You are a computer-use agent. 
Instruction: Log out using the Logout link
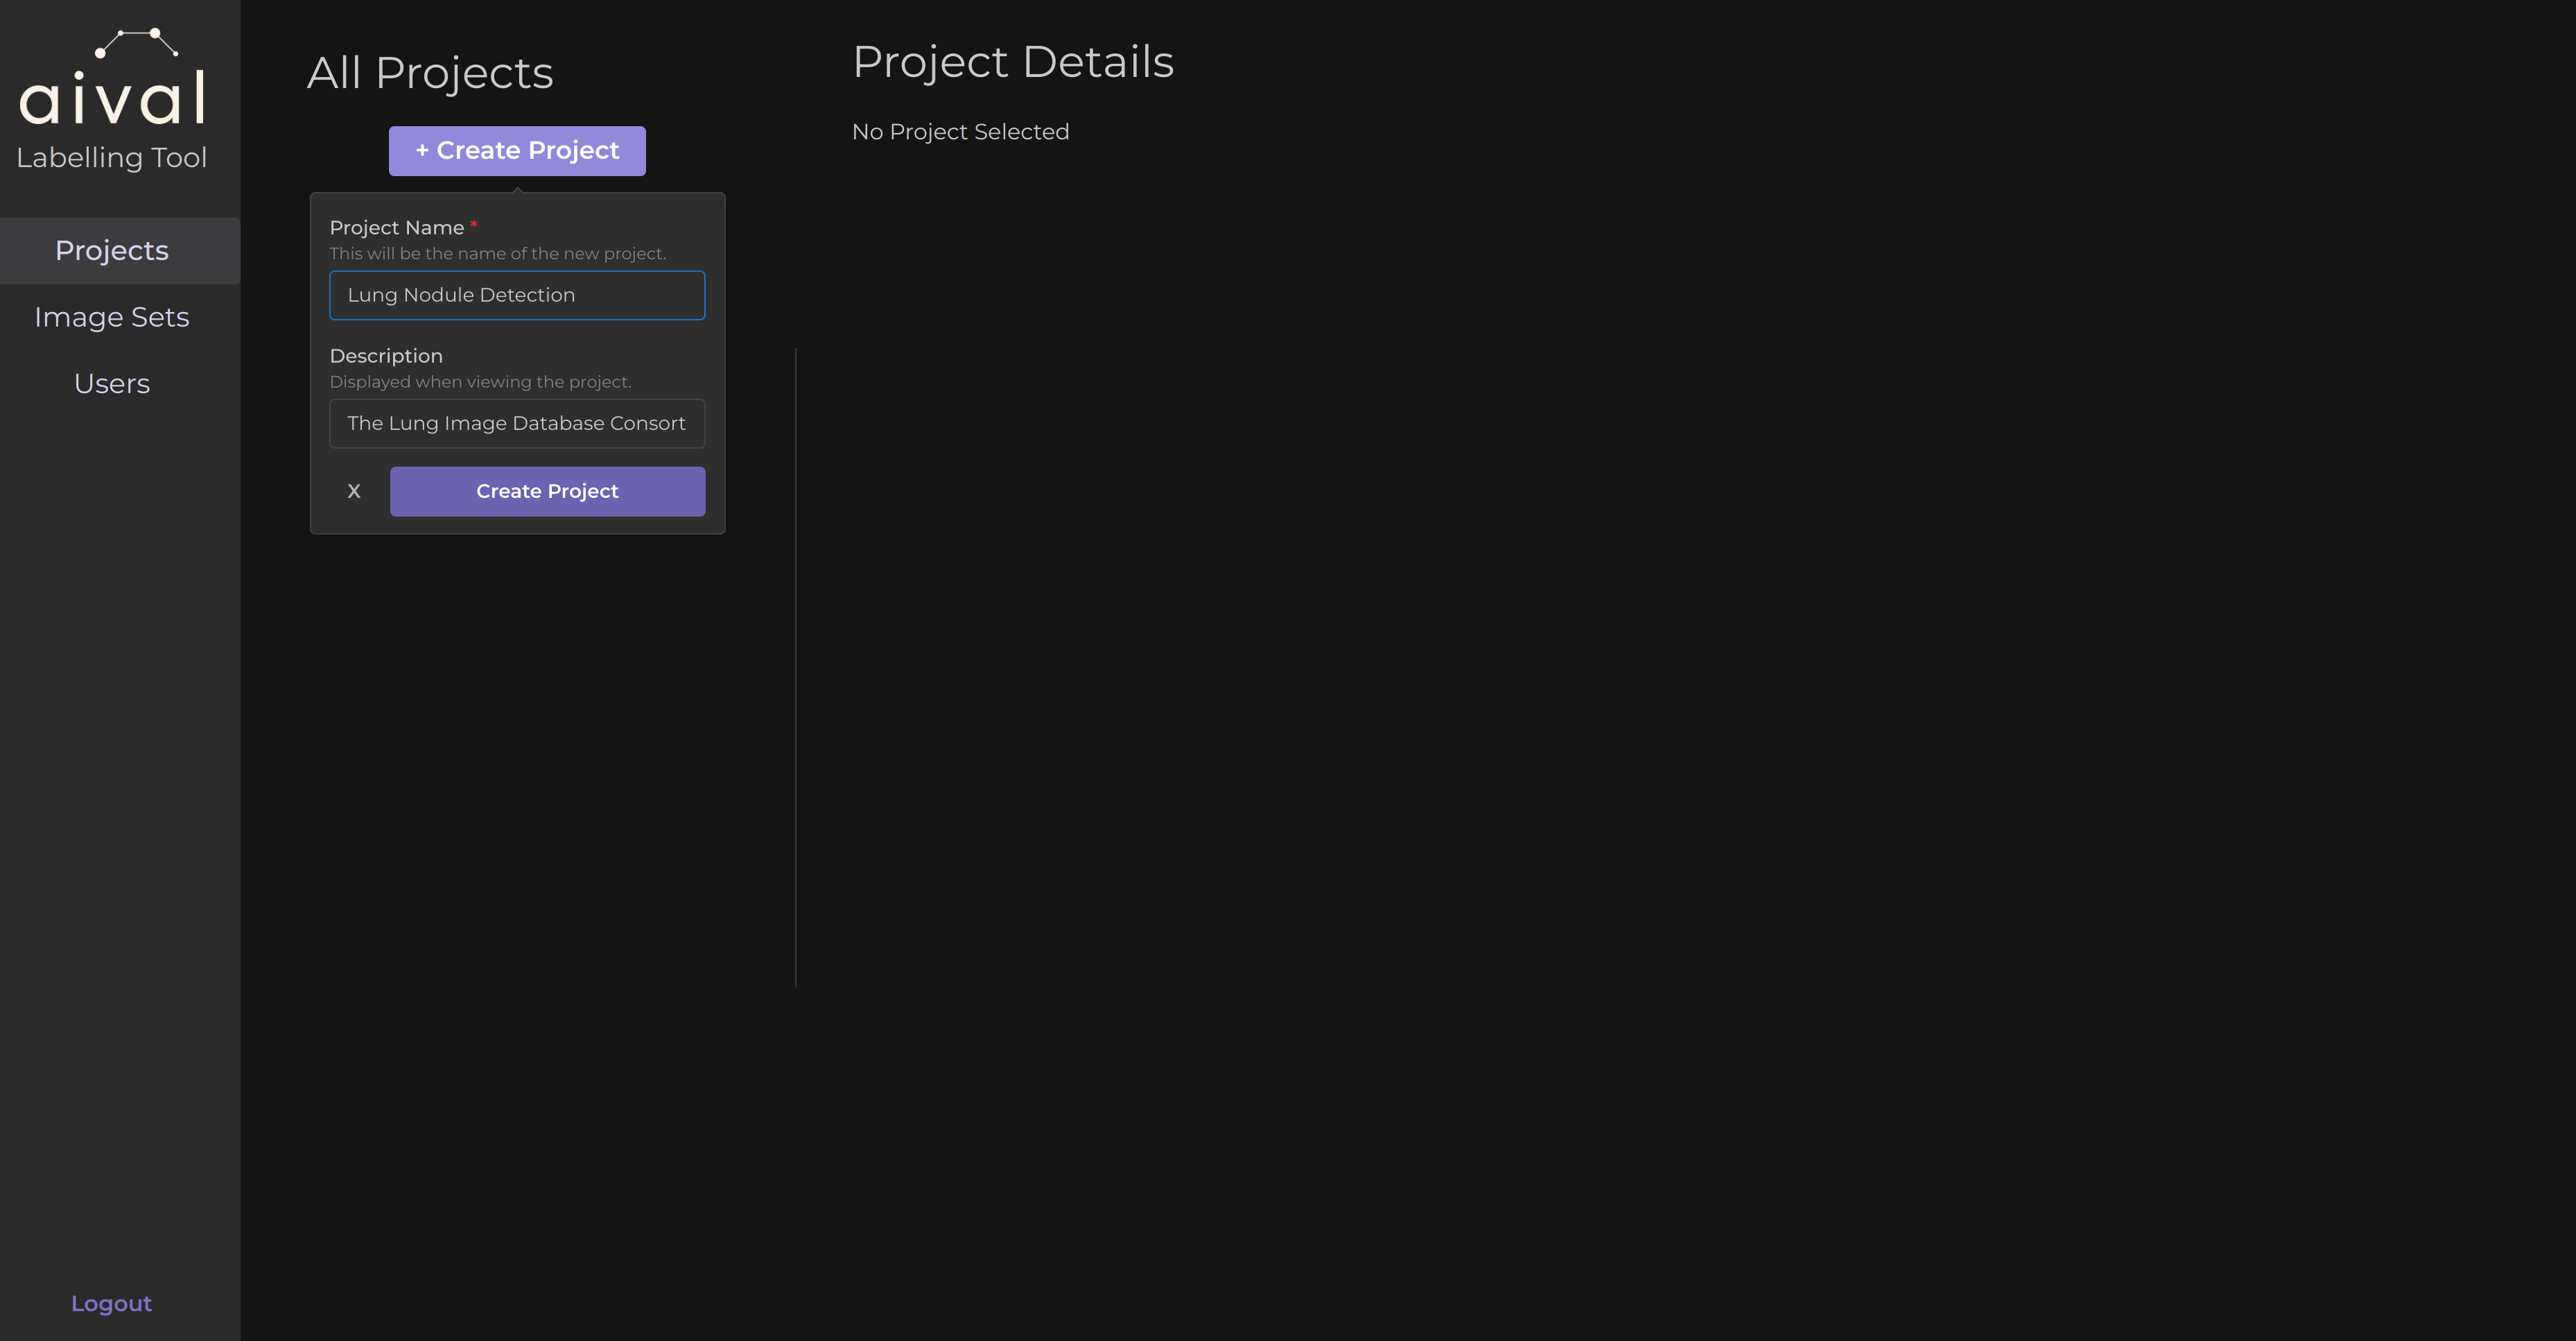pyautogui.click(x=111, y=1304)
